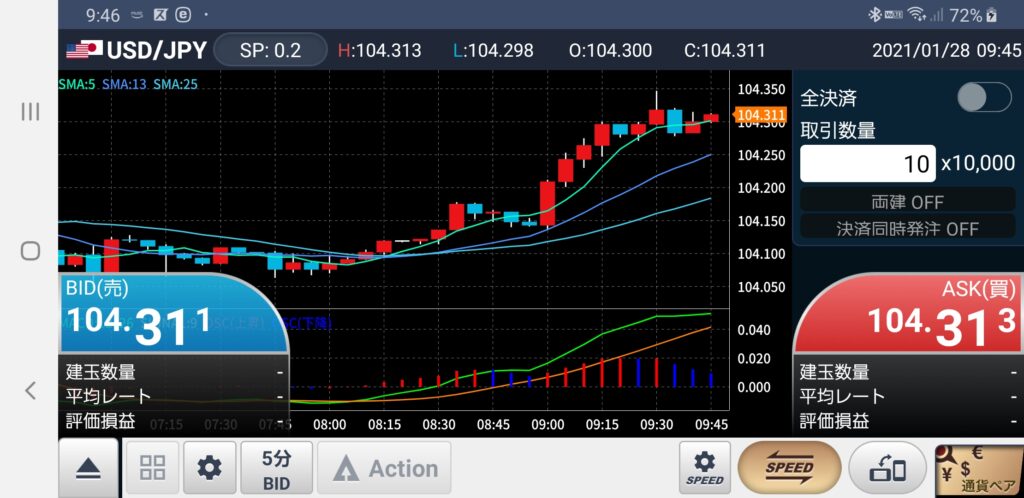
Task: Open chart settings gear icon
Action: [210, 468]
